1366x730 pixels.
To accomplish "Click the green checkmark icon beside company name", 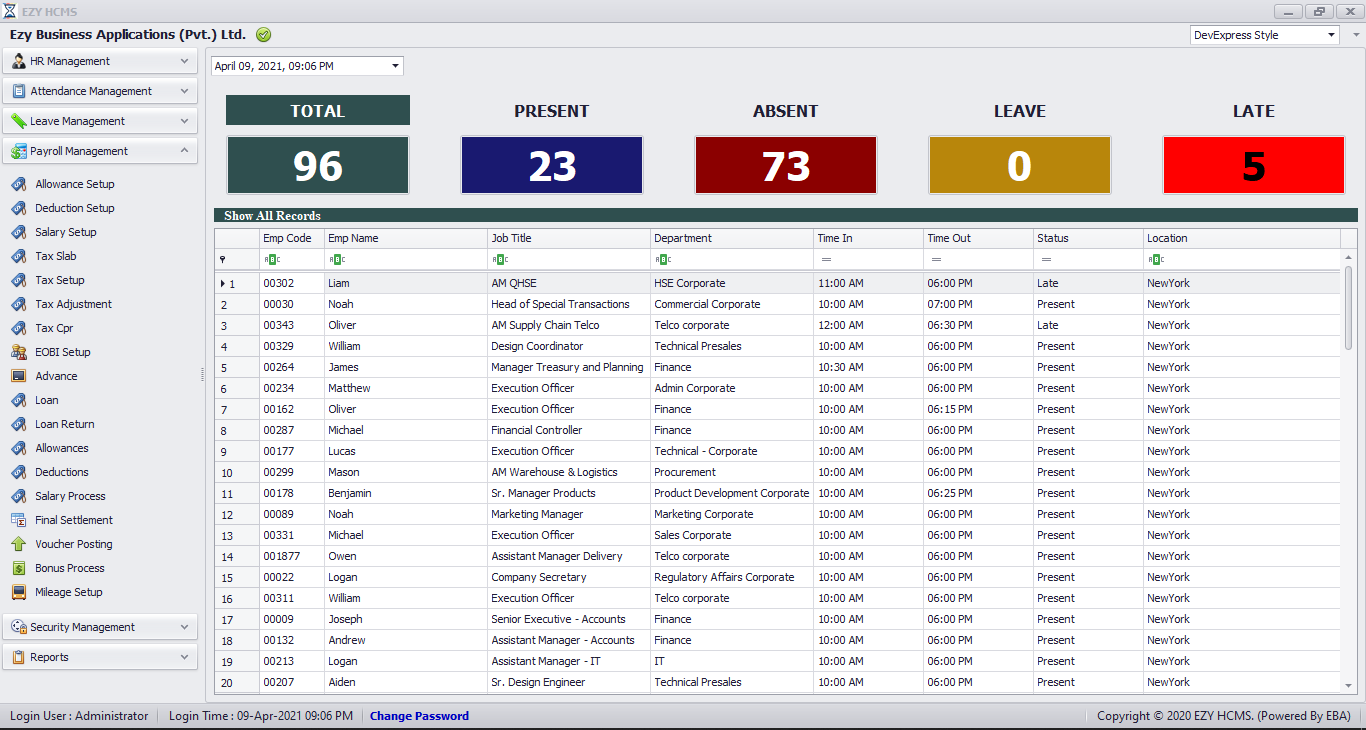I will pos(263,35).
